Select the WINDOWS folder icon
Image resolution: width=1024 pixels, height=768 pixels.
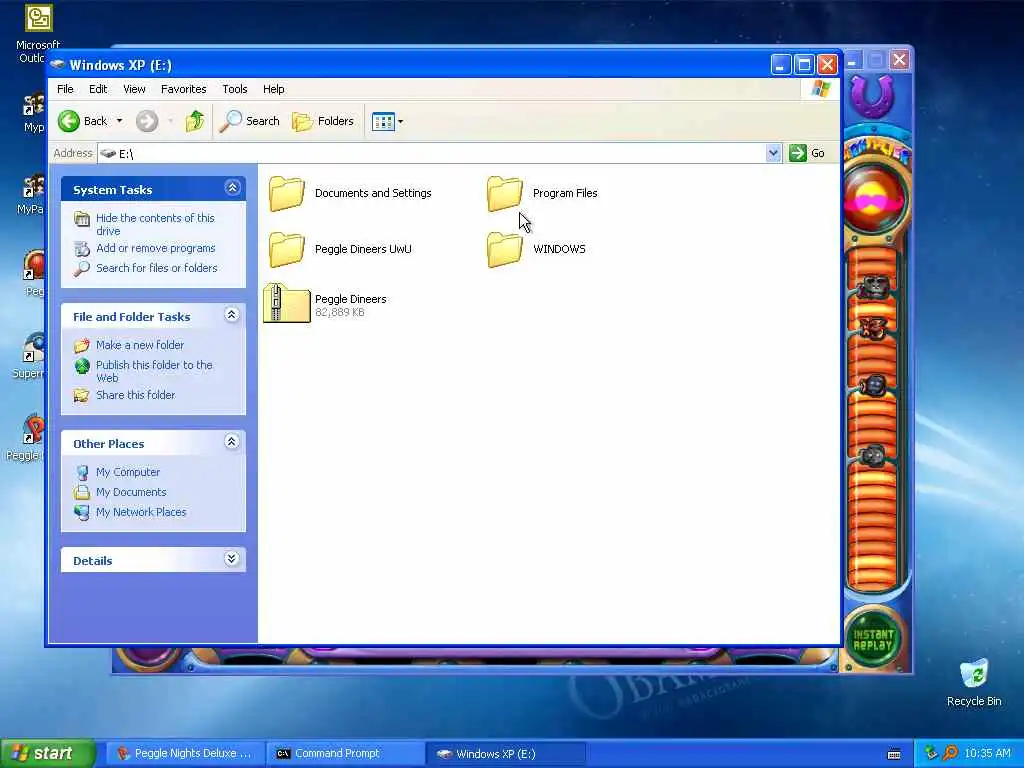[x=505, y=249]
